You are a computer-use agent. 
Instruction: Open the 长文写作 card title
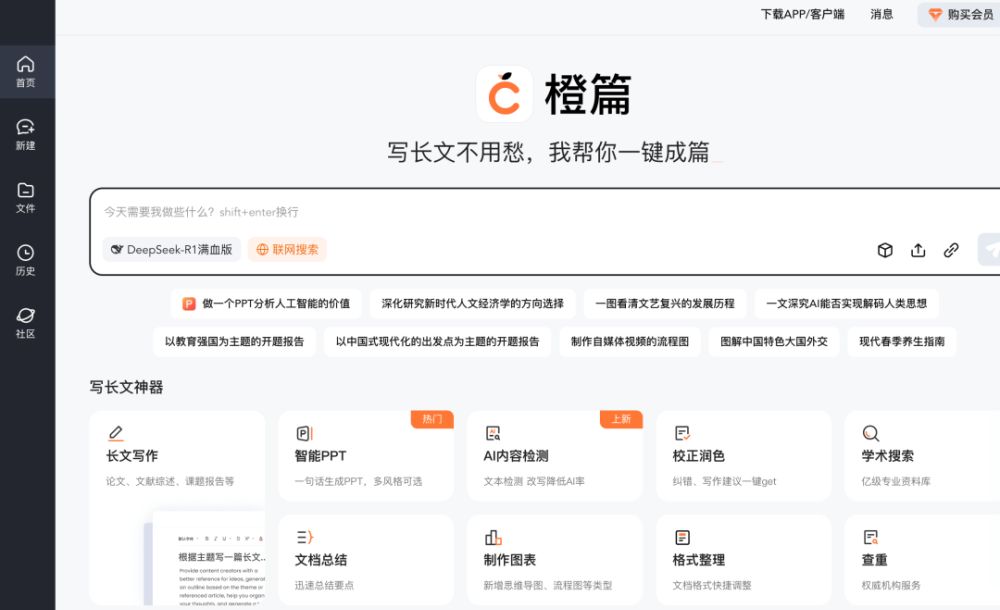pyautogui.click(x=132, y=456)
